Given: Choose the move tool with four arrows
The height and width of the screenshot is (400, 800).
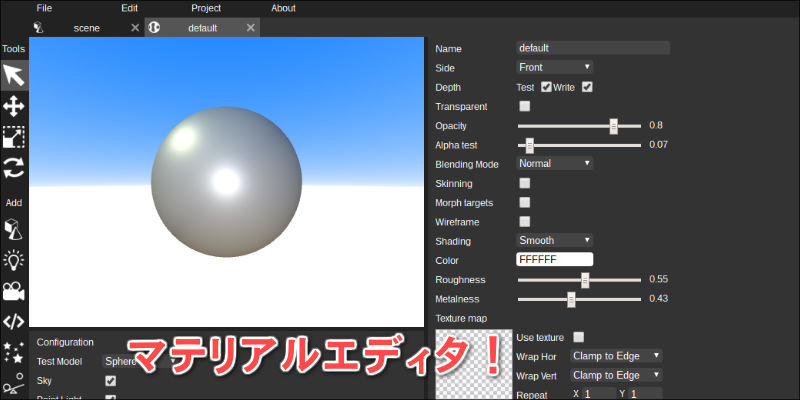Looking at the screenshot, I should (x=14, y=107).
